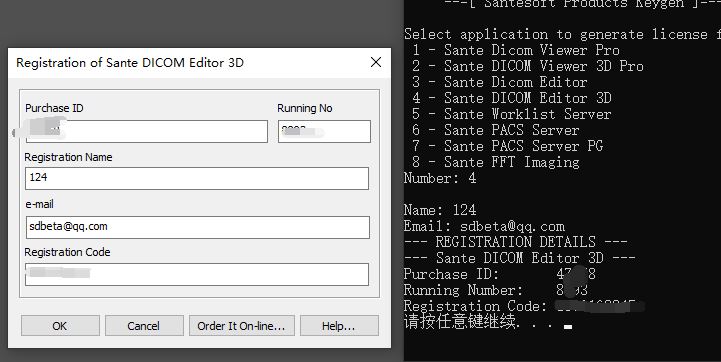Click the Purchase ID label

click(x=54, y=108)
